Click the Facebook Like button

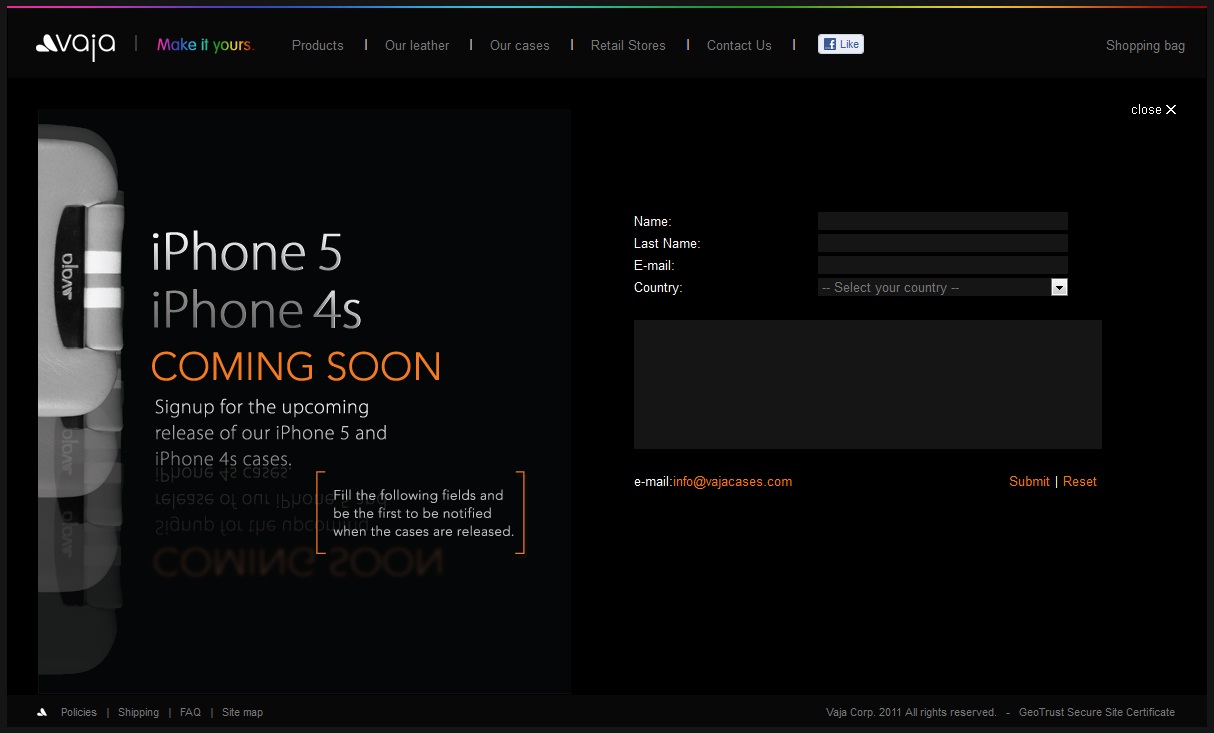tap(841, 44)
